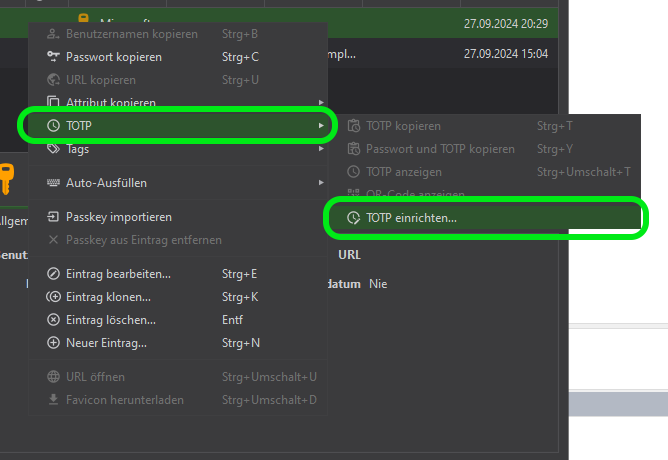Viewport: 668px width, 460px height.
Task: Click the clone icon beside Eintrag klonen
Action: pyautogui.click(x=54, y=297)
